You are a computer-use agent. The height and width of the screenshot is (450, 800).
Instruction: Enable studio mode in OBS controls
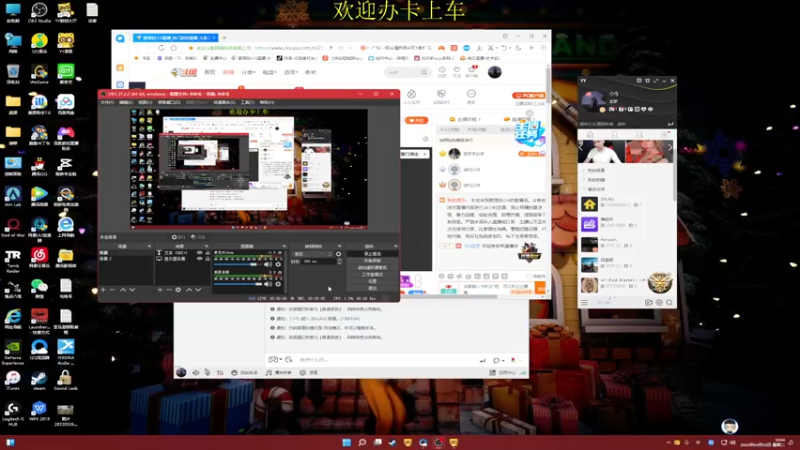372,274
